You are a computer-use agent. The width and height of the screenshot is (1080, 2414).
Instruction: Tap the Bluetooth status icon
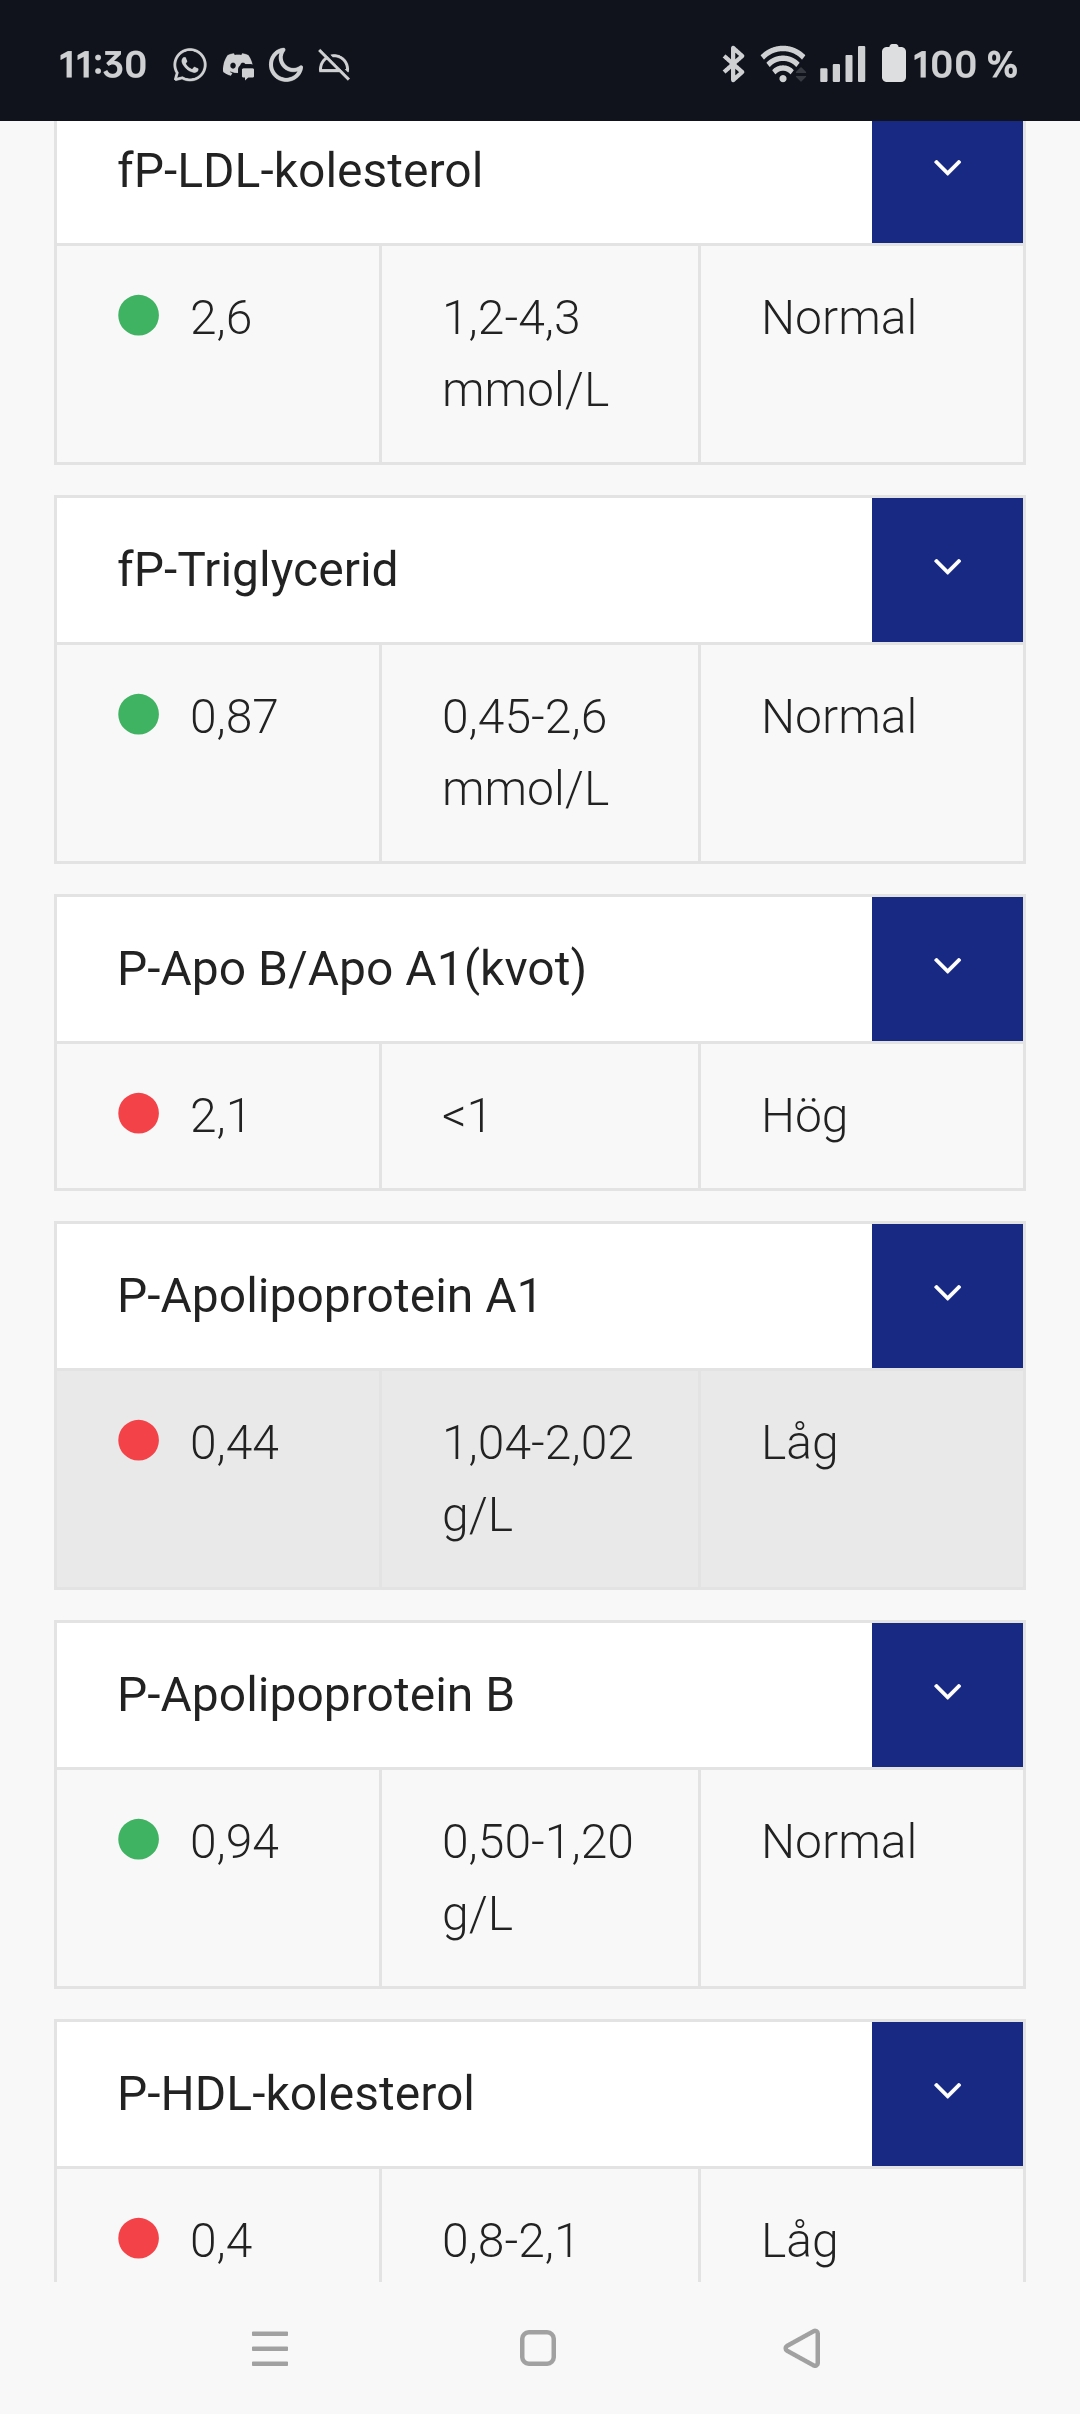[733, 65]
